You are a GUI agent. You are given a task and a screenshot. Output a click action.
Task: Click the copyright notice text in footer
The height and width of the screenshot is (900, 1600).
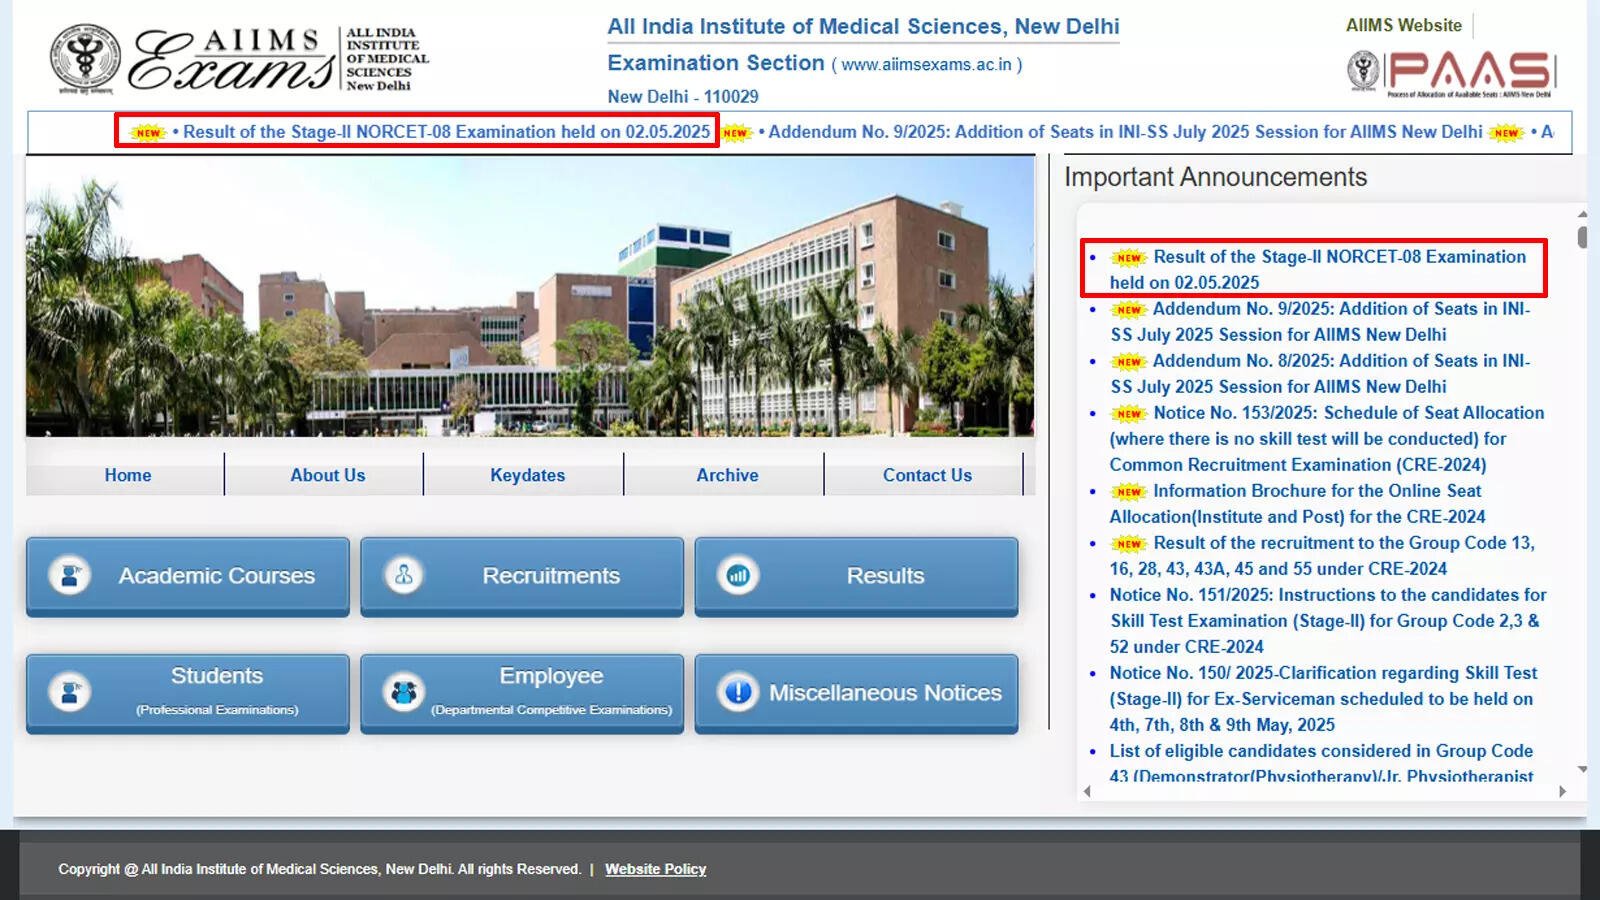[319, 869]
